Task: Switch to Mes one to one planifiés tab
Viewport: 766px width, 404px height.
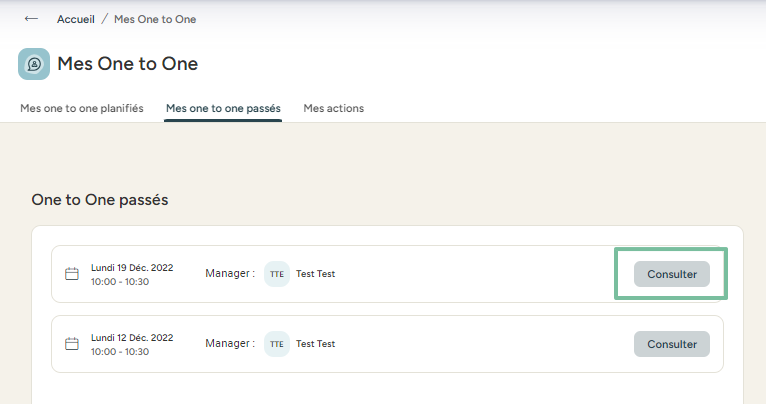Action: pos(82,108)
